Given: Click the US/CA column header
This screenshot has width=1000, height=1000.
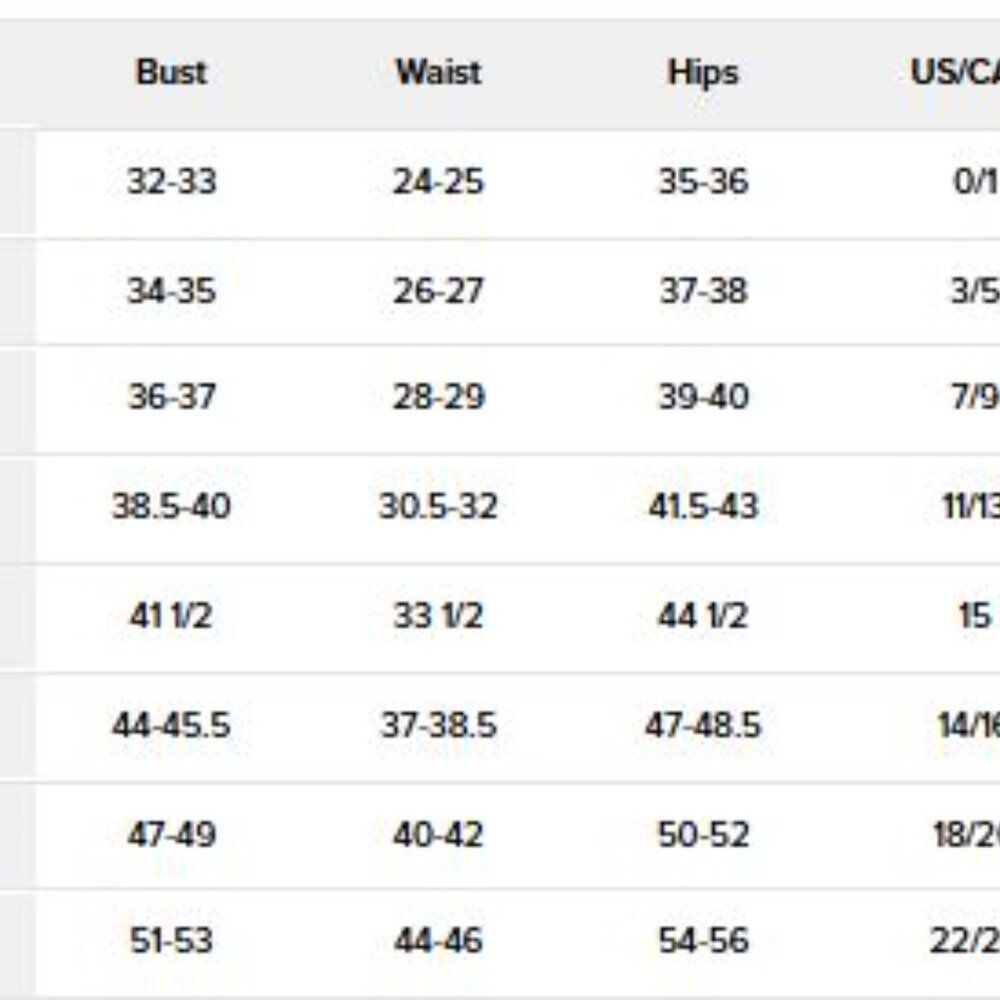Looking at the screenshot, I should pos(955,72).
